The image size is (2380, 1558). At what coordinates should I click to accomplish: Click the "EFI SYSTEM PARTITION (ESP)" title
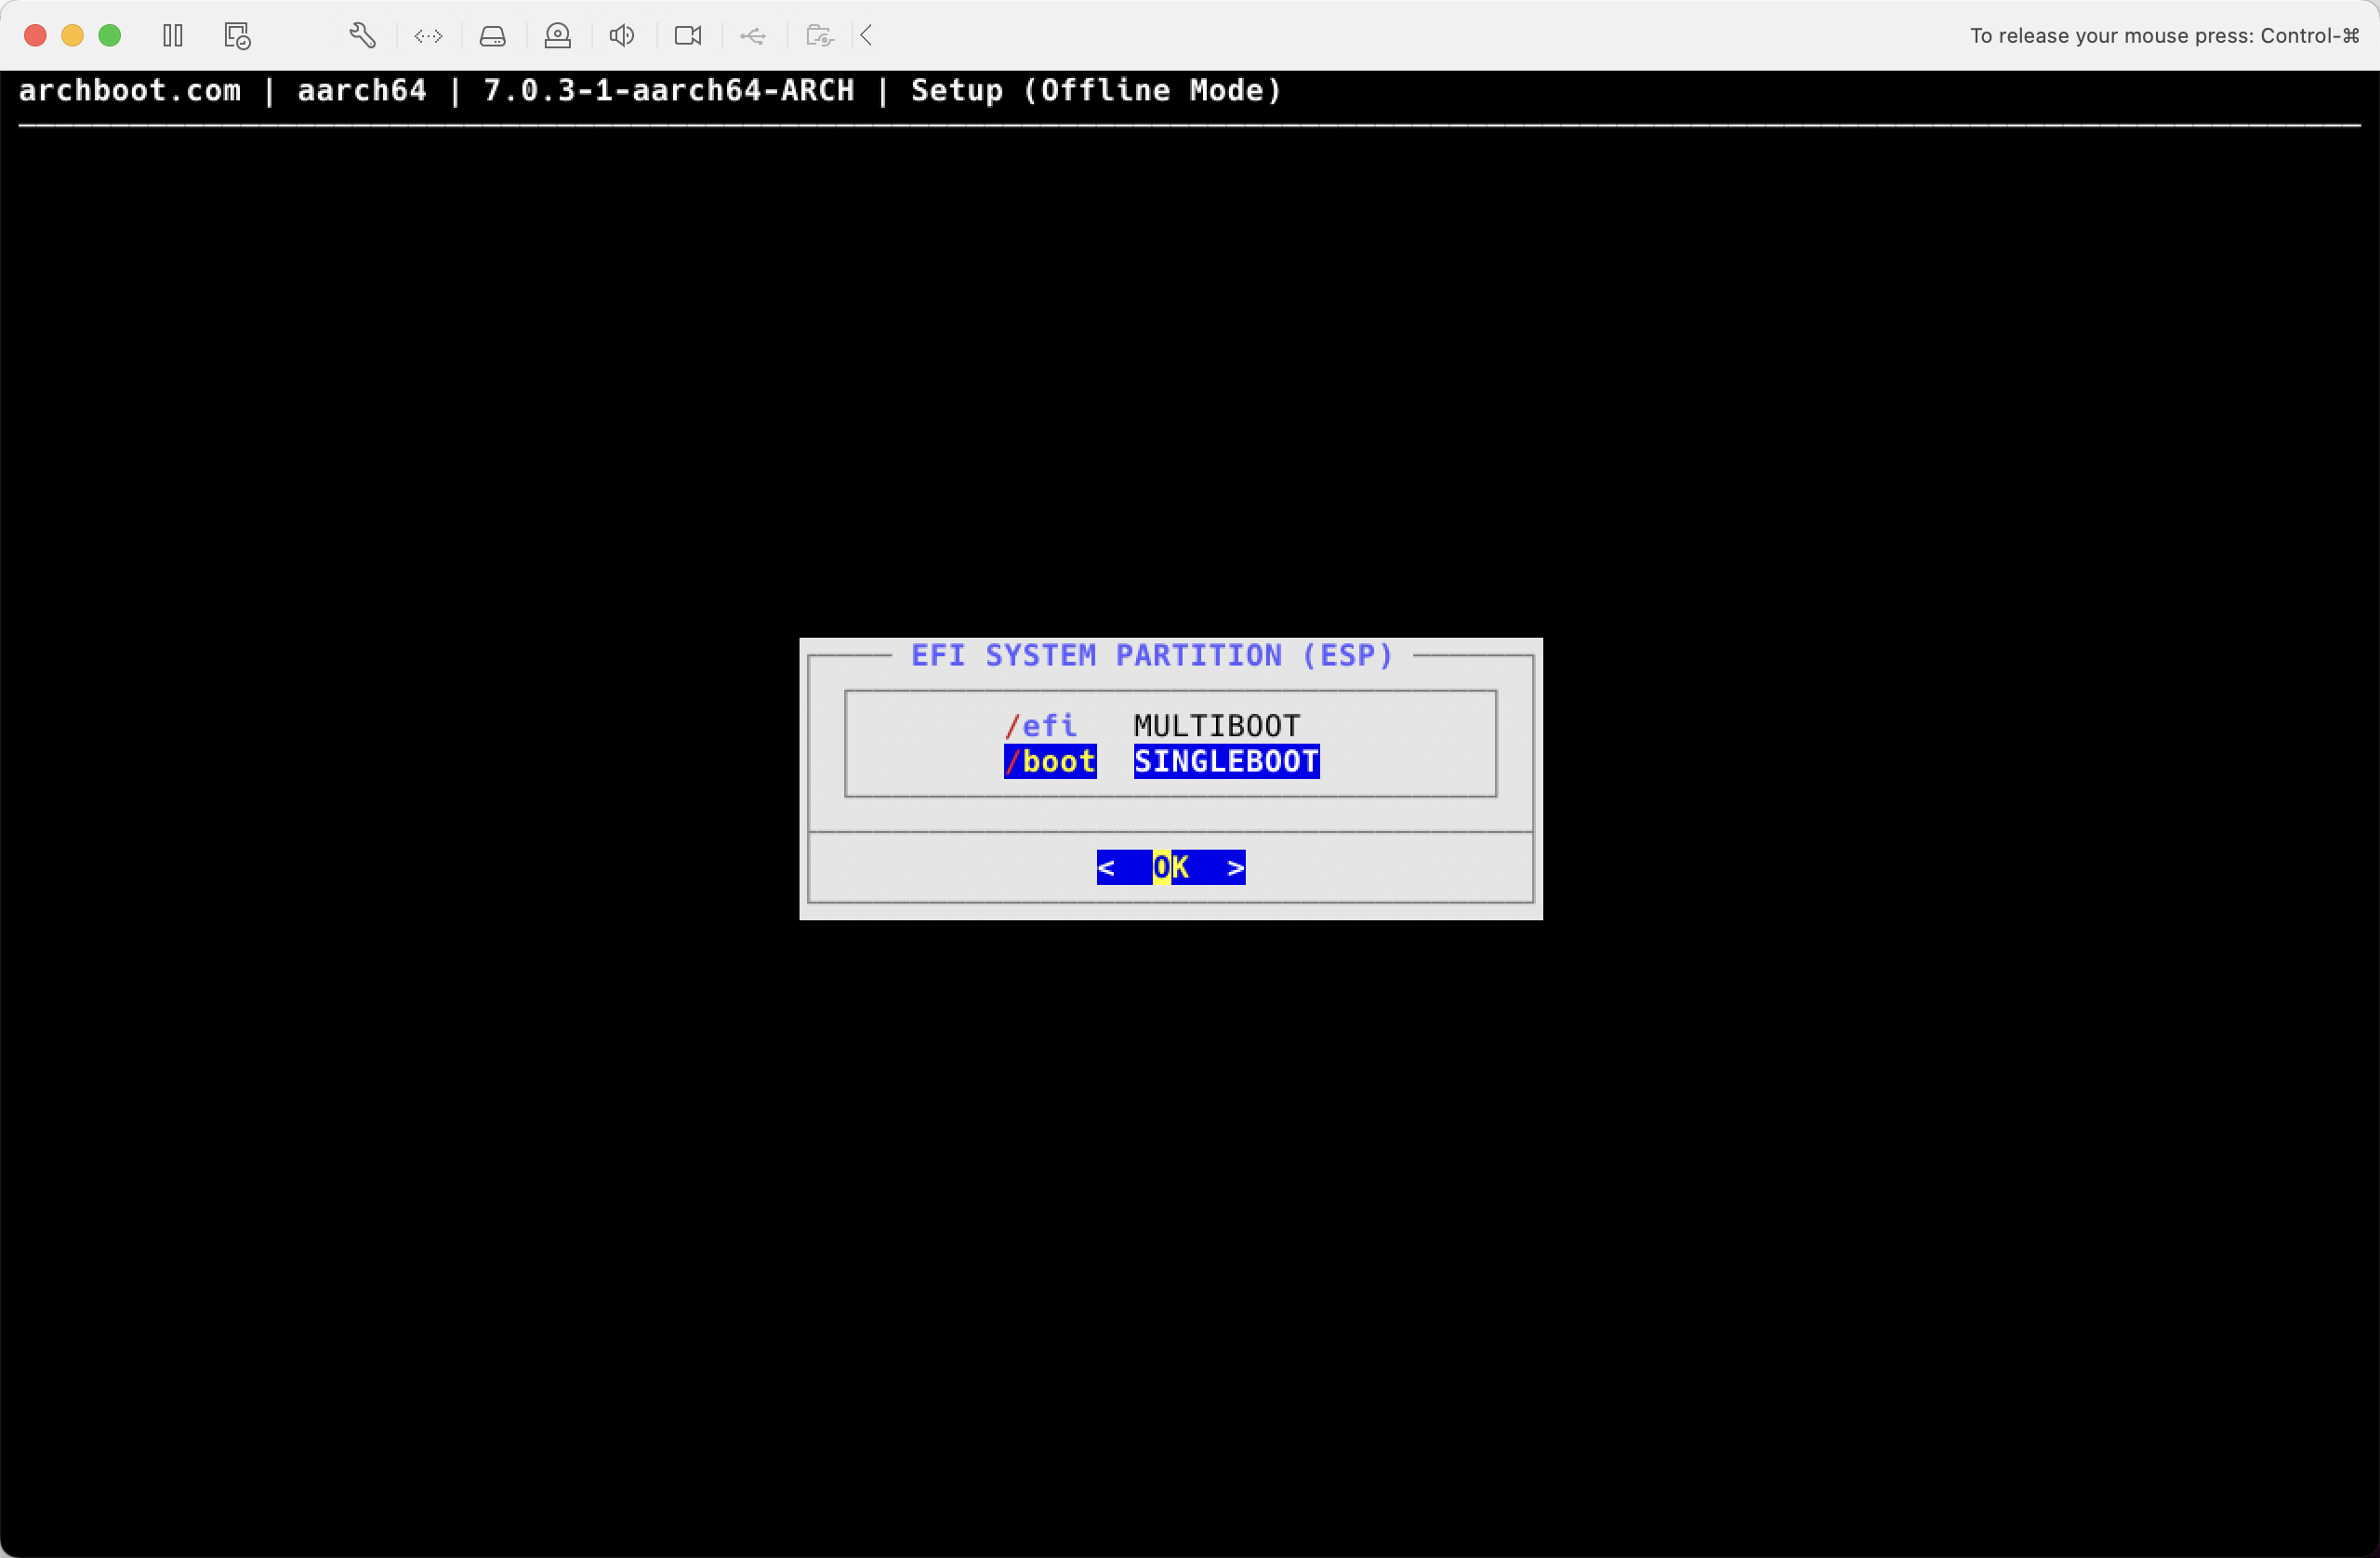[1152, 655]
